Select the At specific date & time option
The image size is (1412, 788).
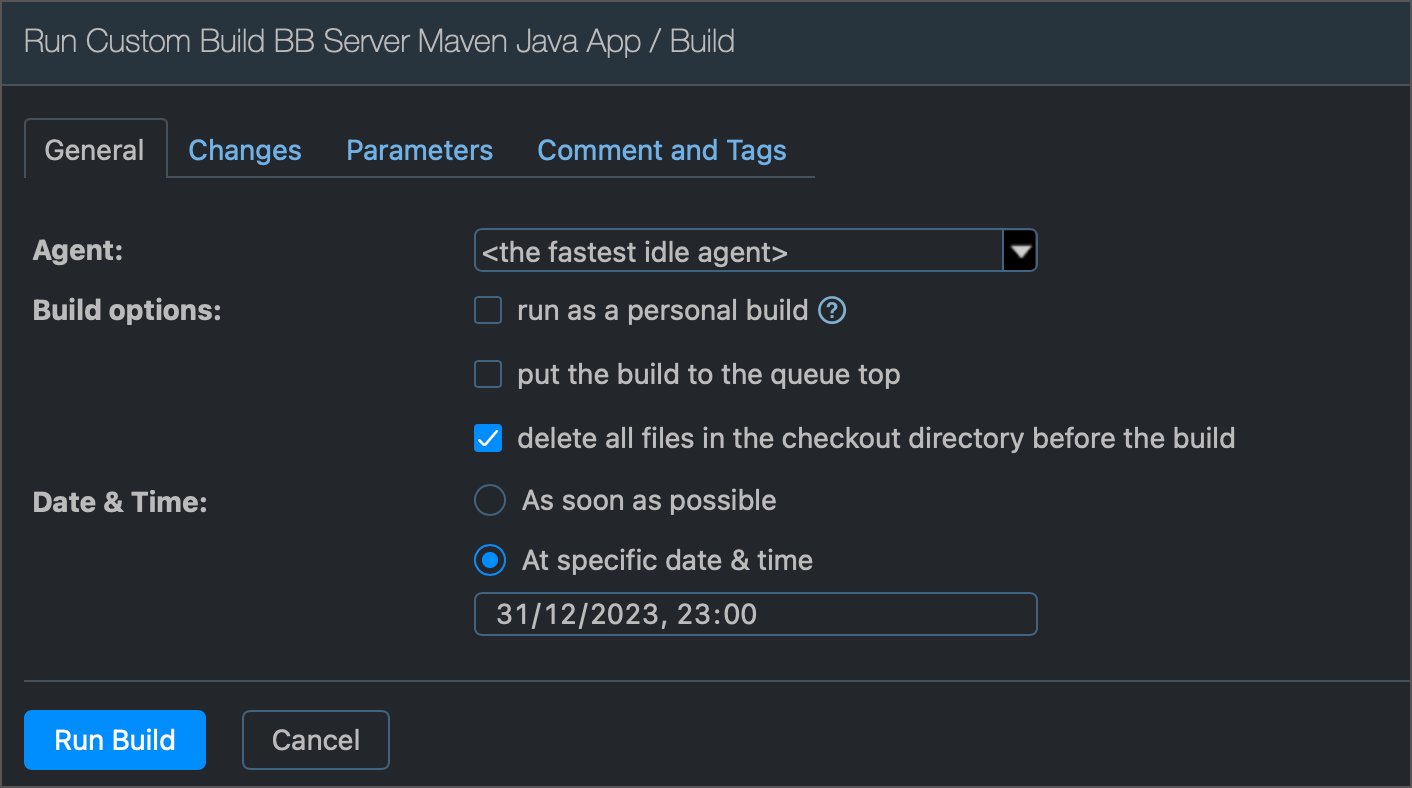point(489,561)
